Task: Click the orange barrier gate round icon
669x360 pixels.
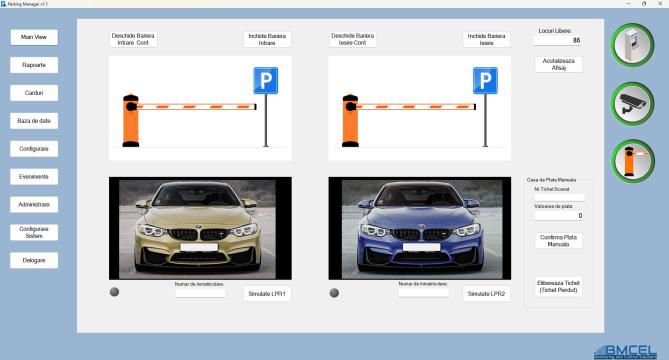Action: [632, 162]
